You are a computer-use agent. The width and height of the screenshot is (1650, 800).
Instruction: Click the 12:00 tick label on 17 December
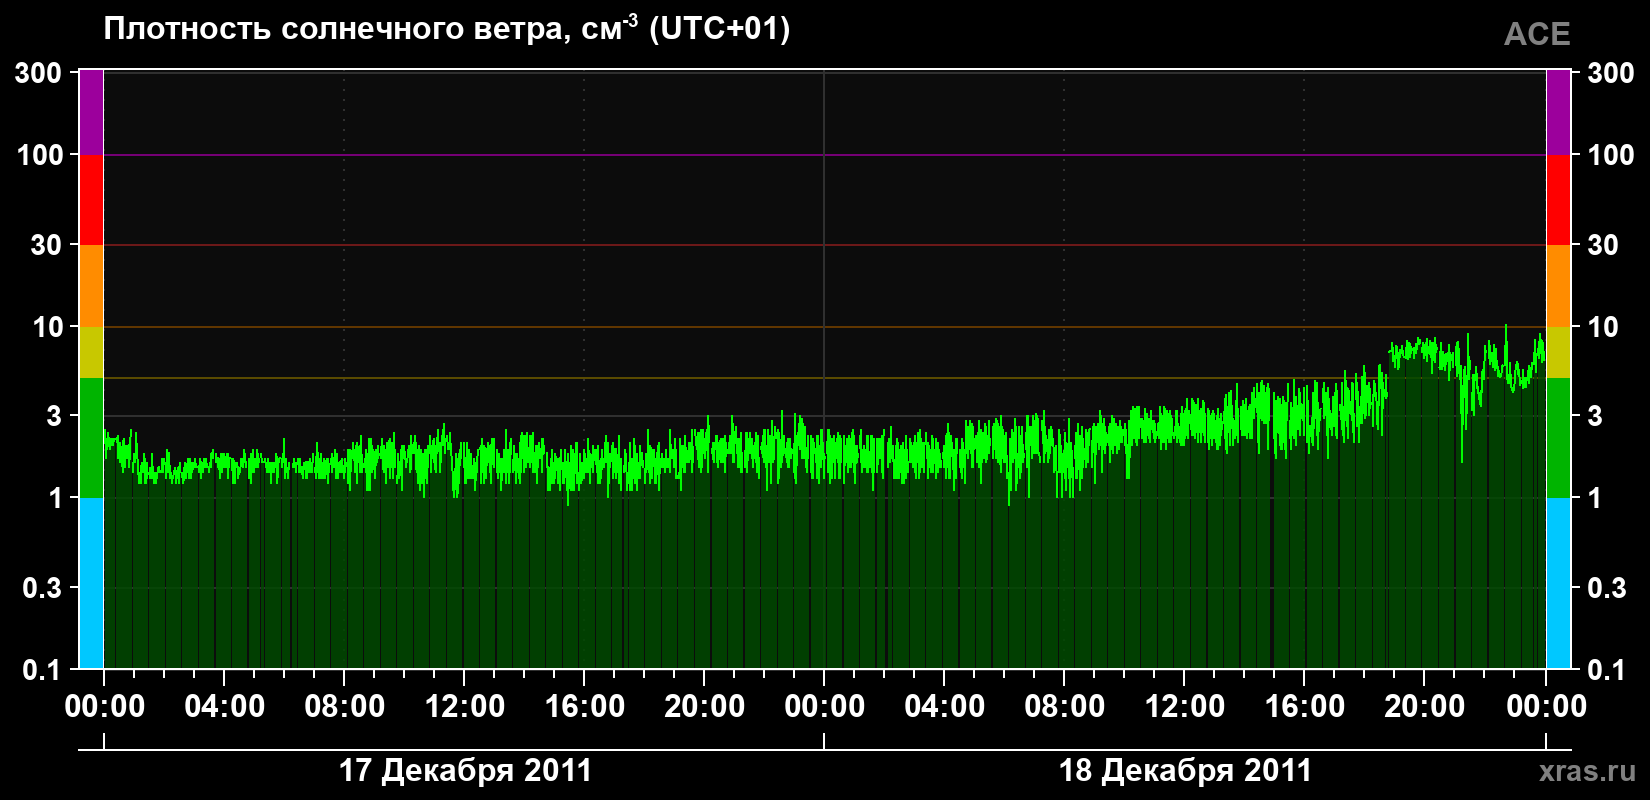[465, 707]
